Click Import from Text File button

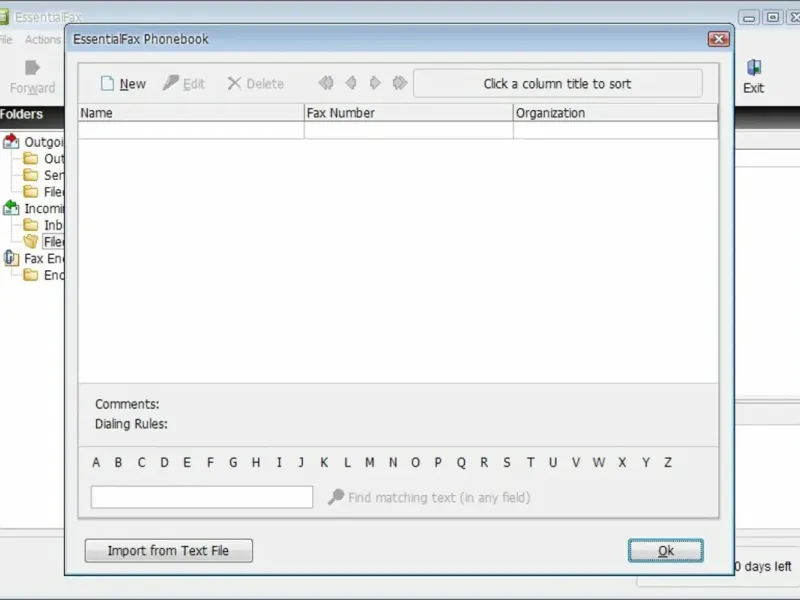coord(168,551)
